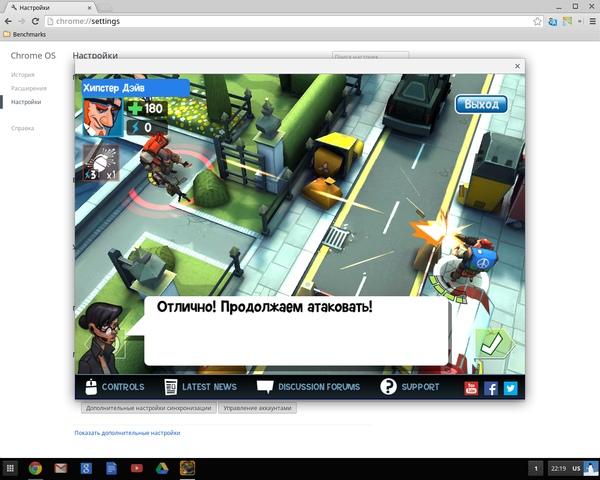Bookmark this page with the star icon

(537, 21)
